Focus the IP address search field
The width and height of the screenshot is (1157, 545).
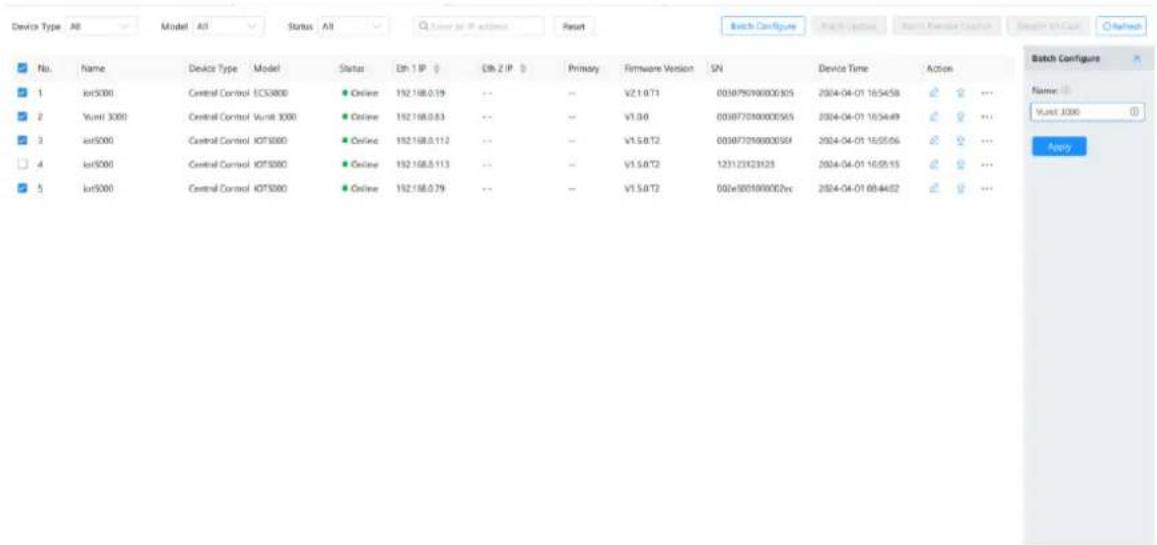coord(480,26)
